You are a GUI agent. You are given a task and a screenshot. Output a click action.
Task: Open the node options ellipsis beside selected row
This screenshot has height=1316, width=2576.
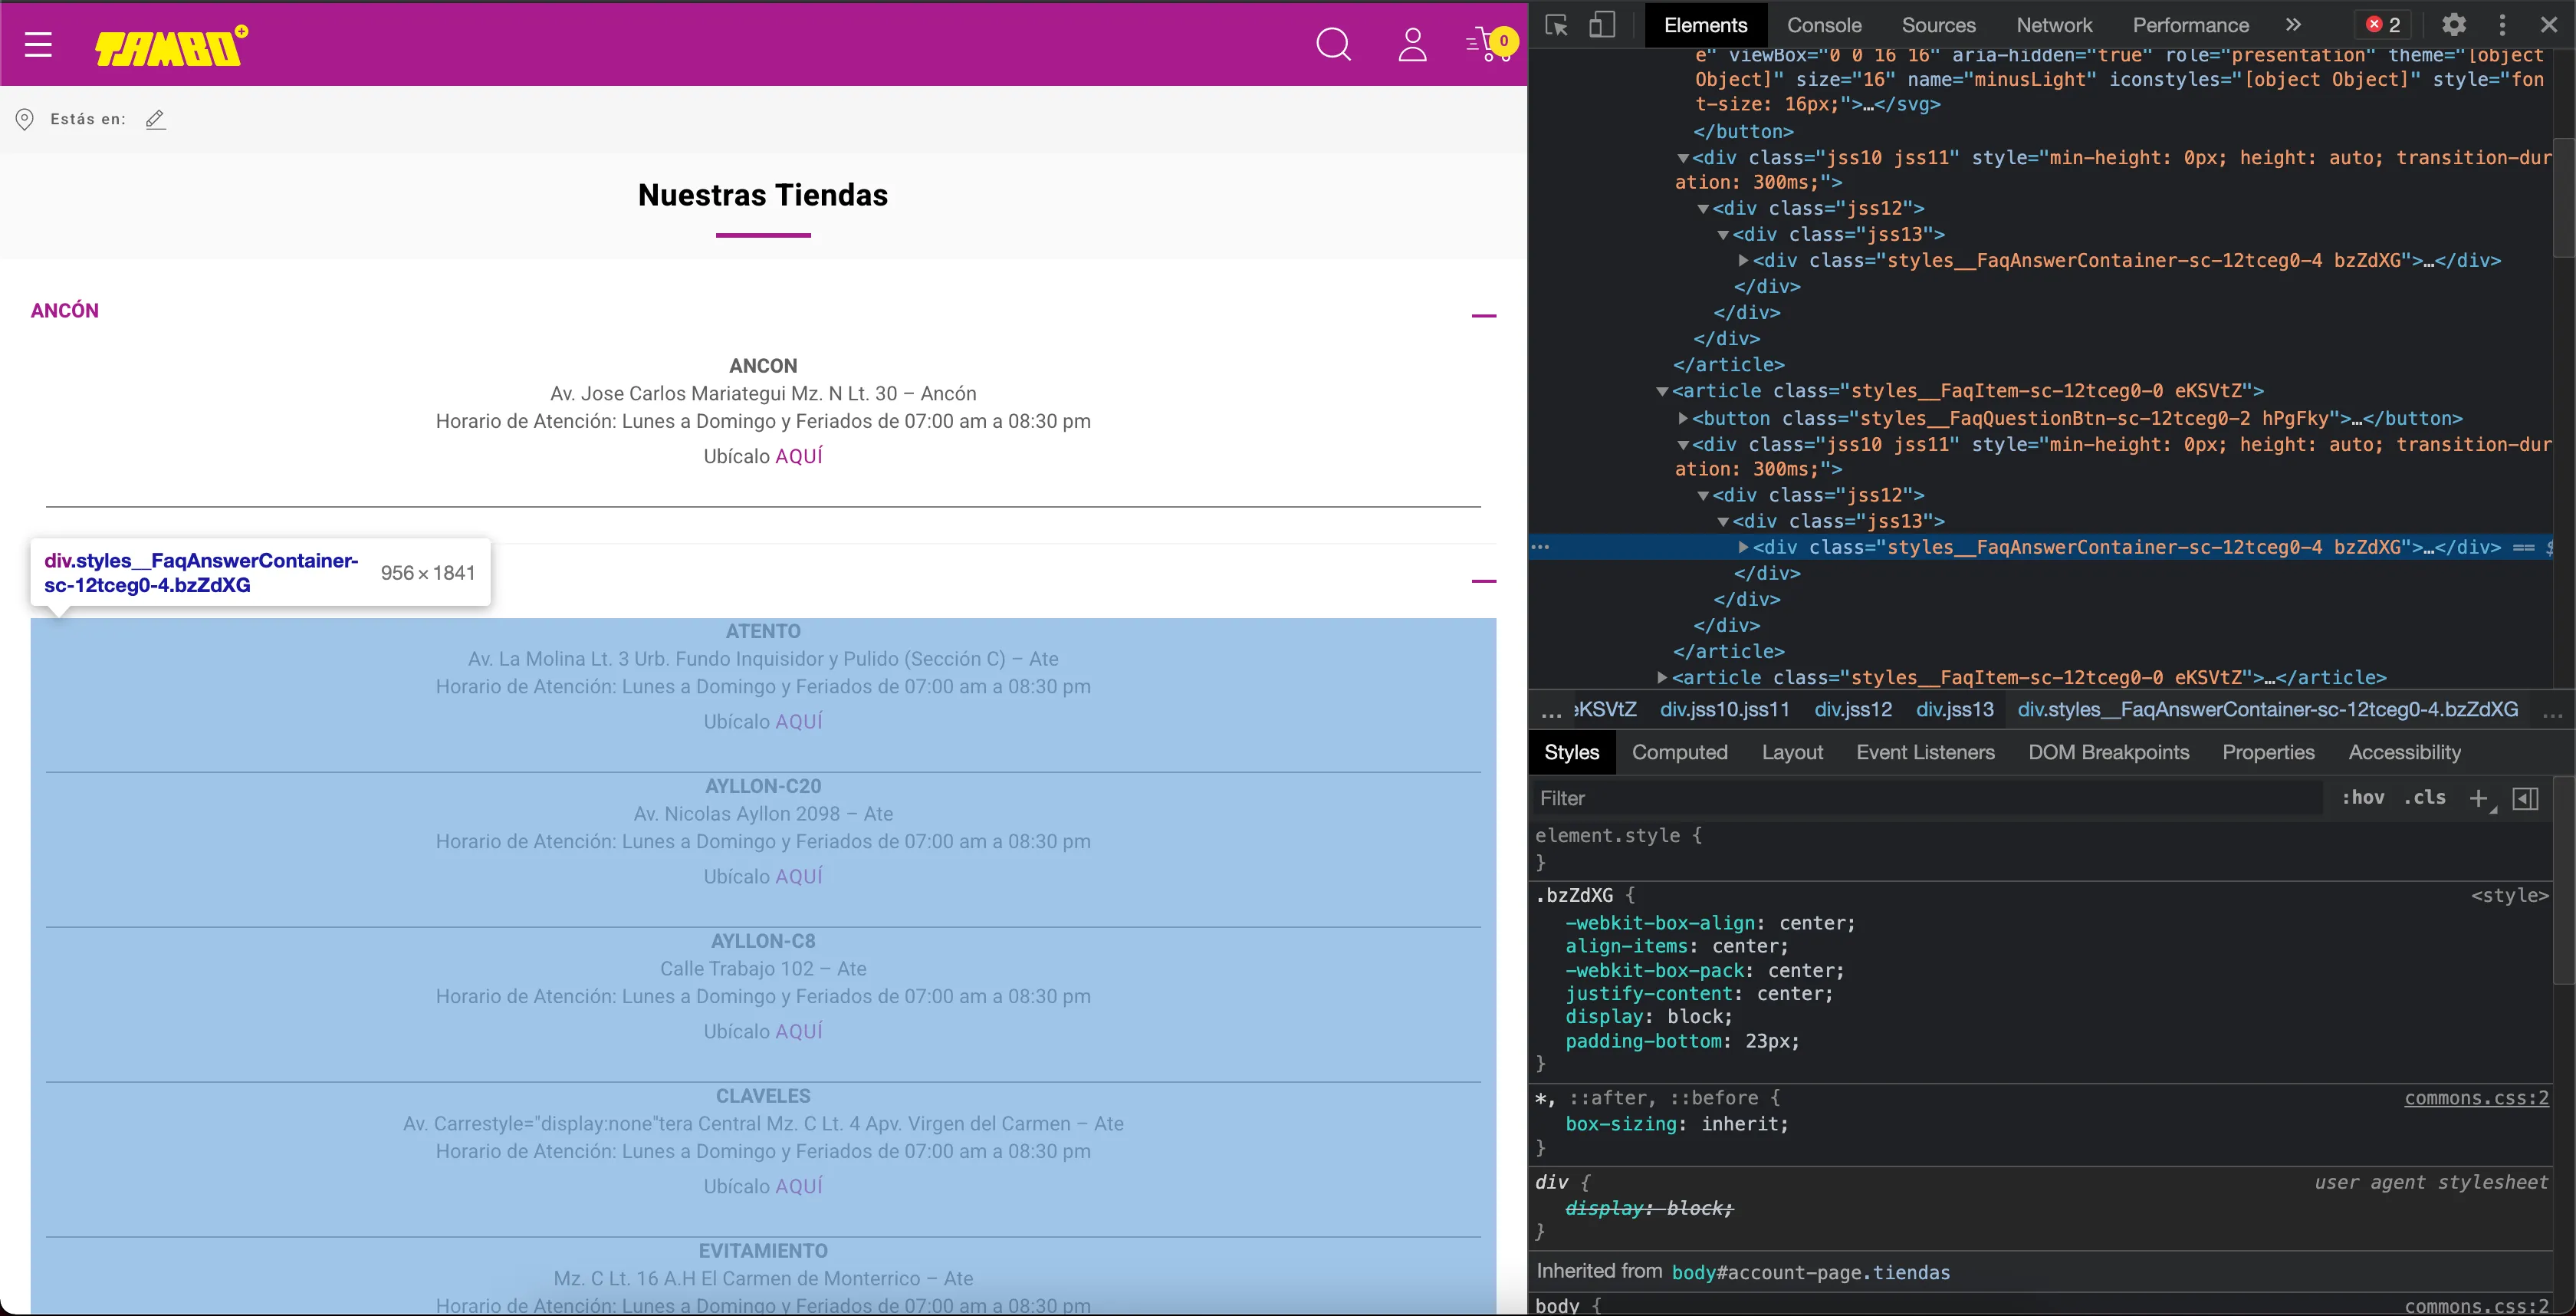tap(1541, 547)
